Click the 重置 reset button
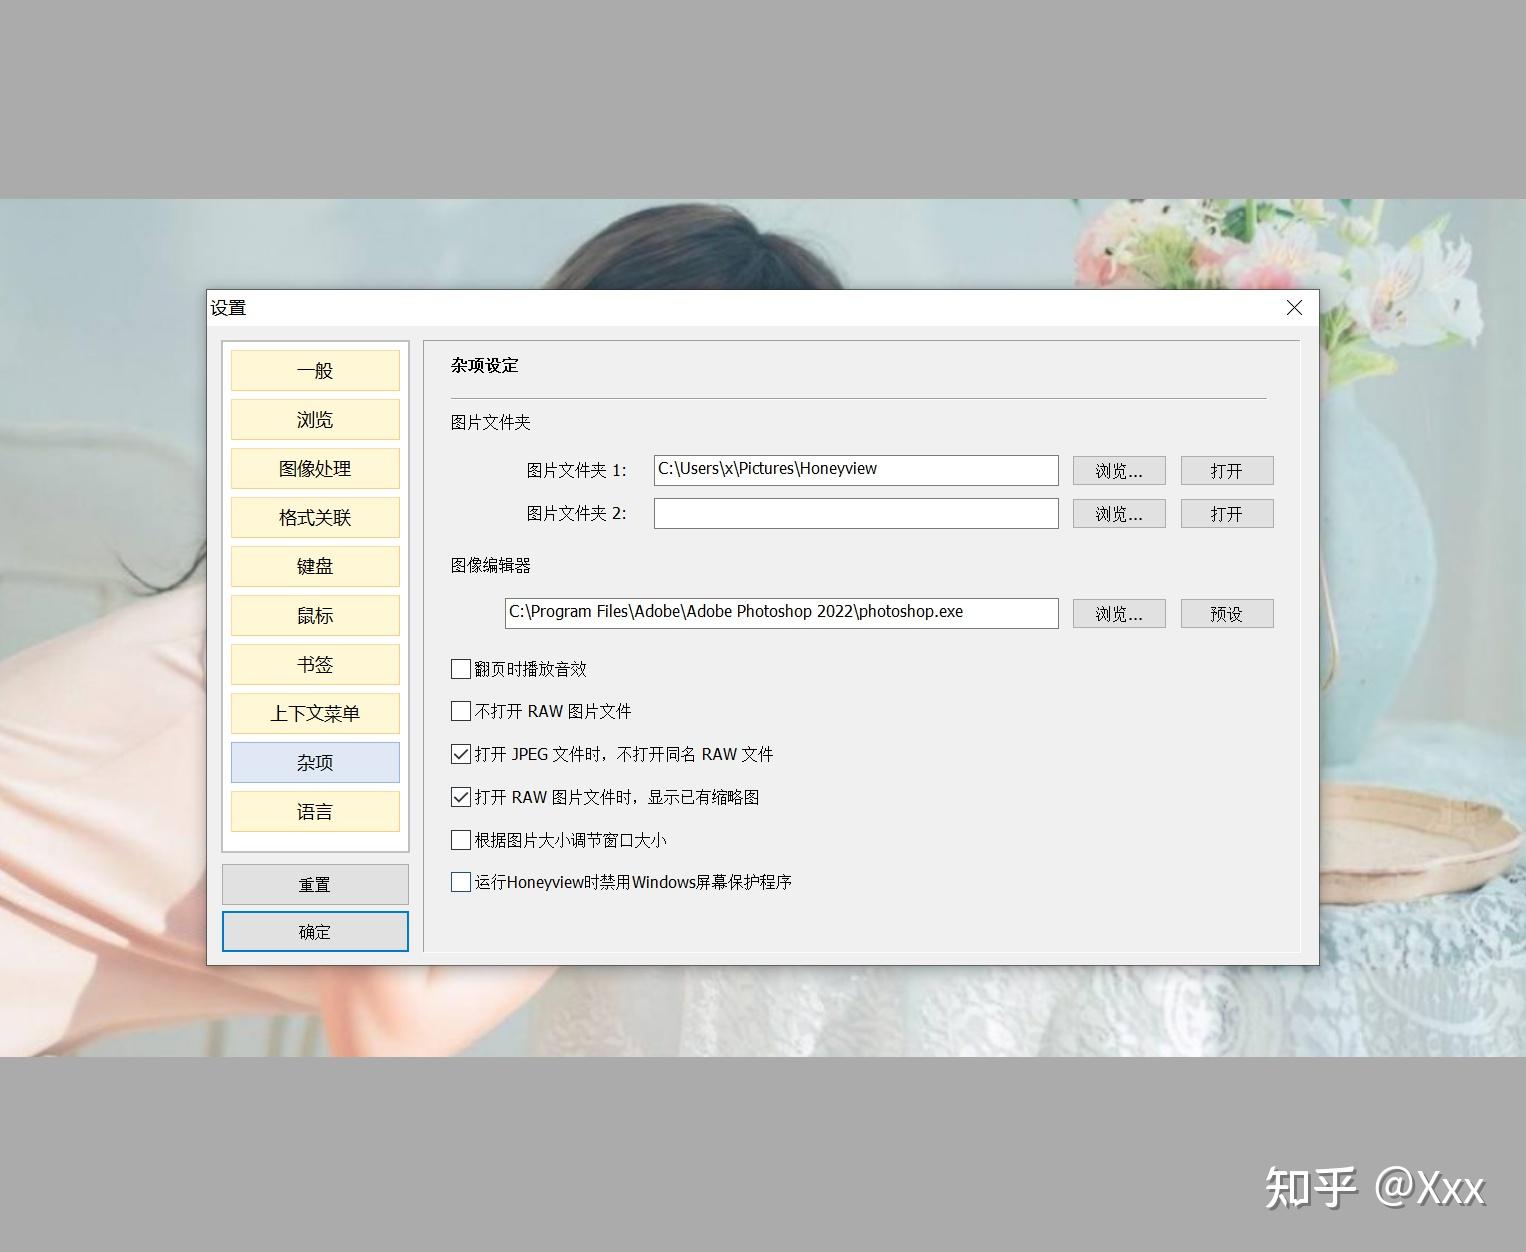The height and width of the screenshot is (1252, 1526). tap(314, 883)
